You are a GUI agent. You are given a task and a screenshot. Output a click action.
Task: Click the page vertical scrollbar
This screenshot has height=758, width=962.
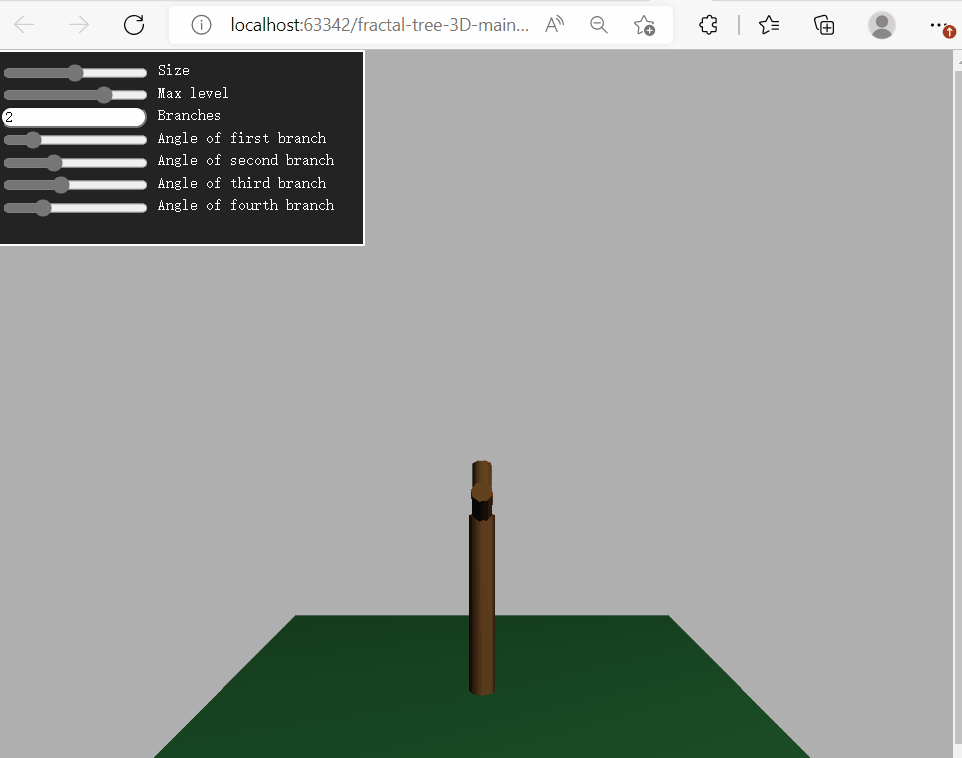click(957, 404)
